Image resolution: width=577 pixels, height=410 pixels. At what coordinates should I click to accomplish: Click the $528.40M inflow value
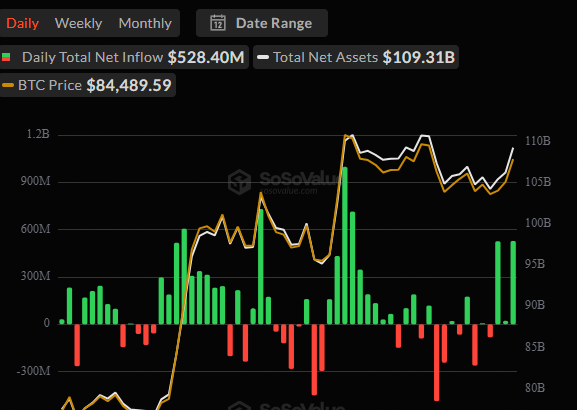(x=206, y=57)
